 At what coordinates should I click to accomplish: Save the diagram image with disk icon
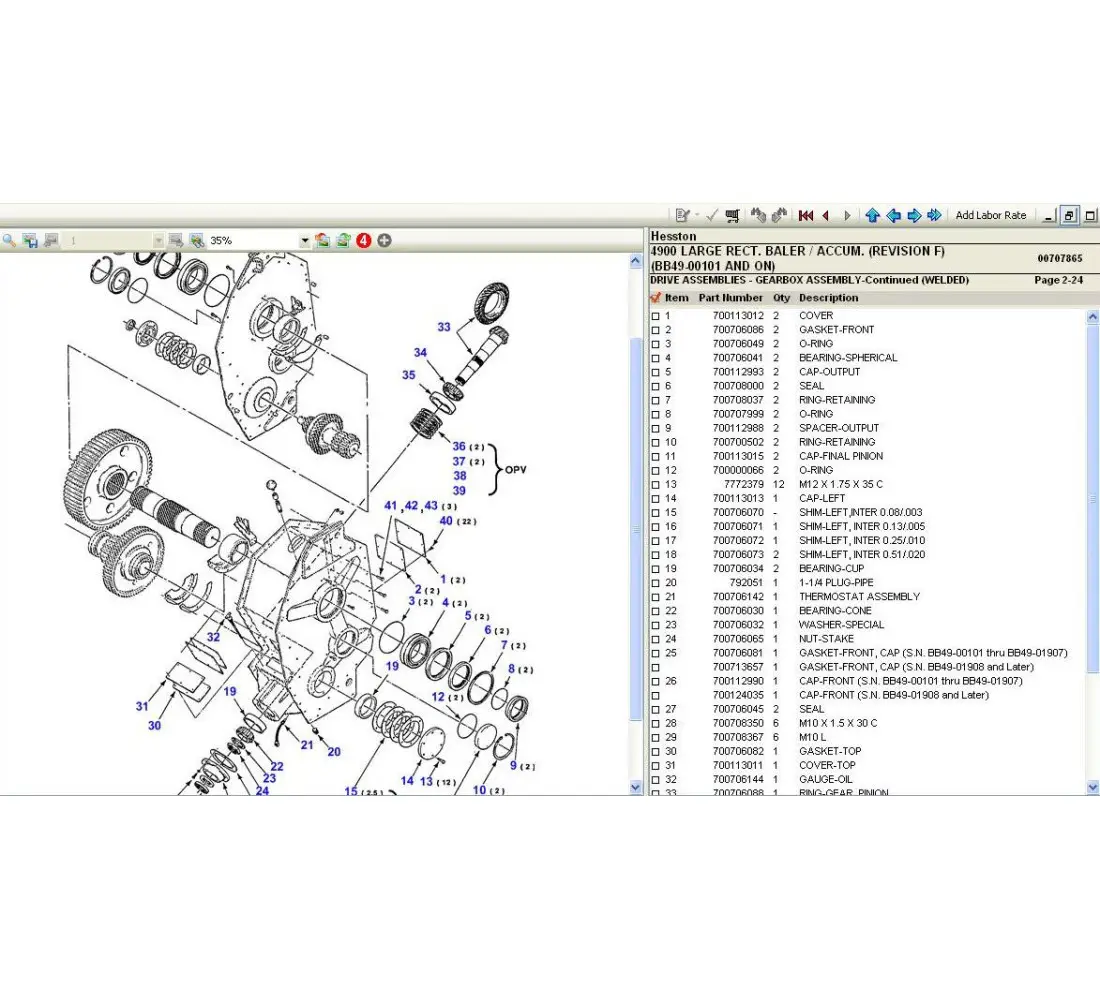coord(30,241)
